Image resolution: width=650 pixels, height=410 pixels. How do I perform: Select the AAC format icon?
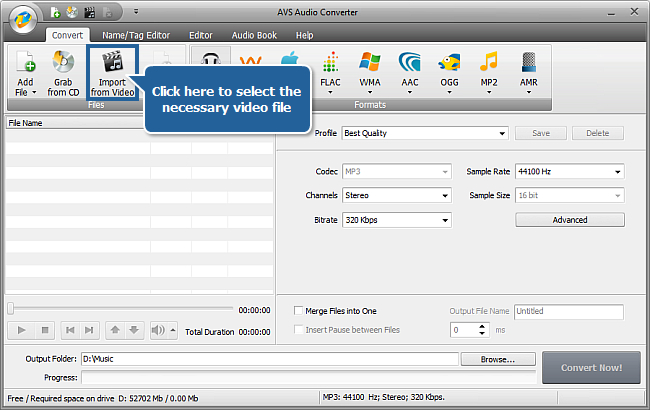point(410,62)
